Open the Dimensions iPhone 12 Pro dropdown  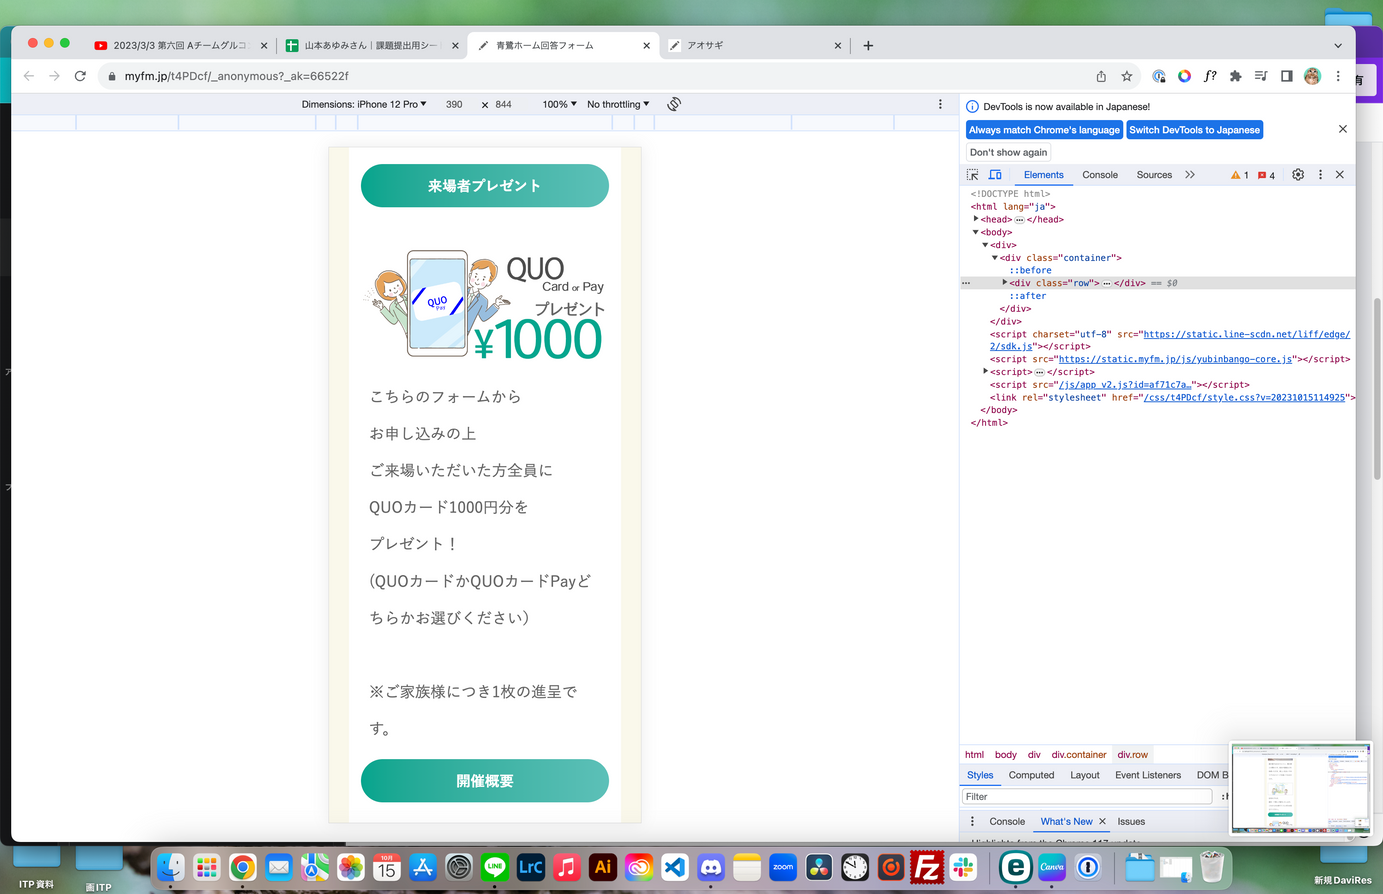[364, 104]
